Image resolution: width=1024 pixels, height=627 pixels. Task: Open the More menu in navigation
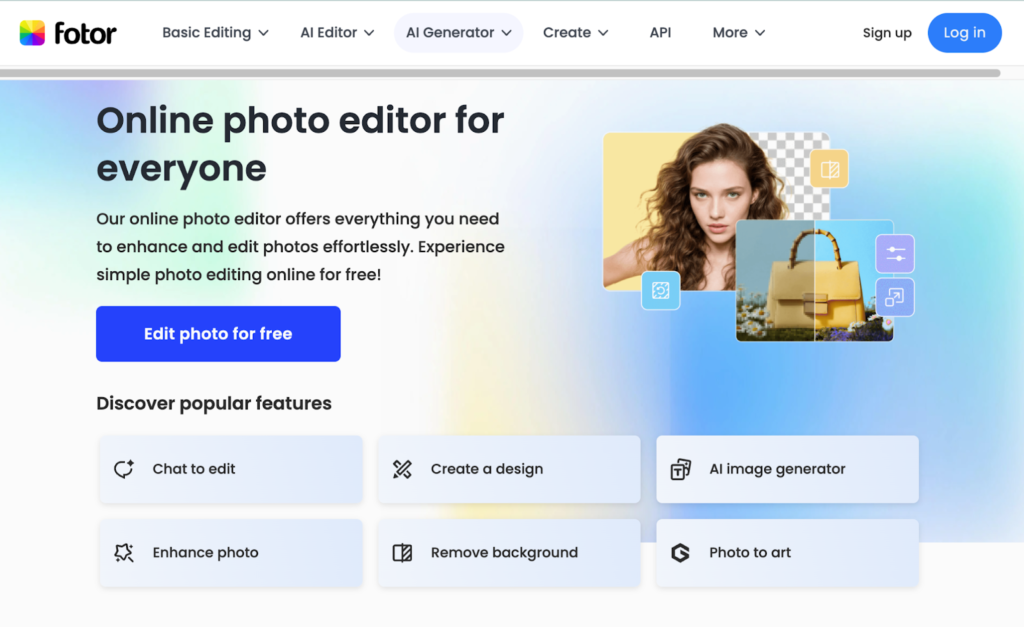(738, 33)
